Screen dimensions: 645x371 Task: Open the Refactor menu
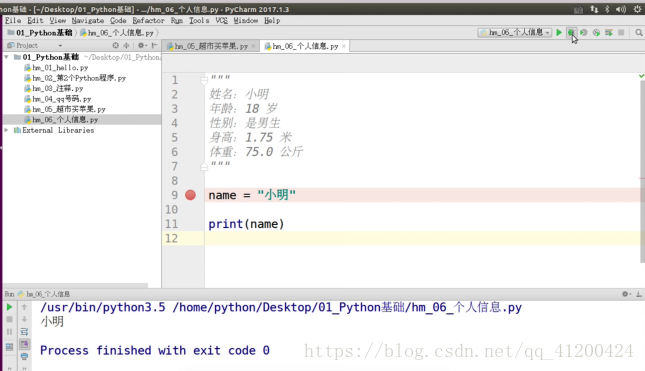coord(148,21)
